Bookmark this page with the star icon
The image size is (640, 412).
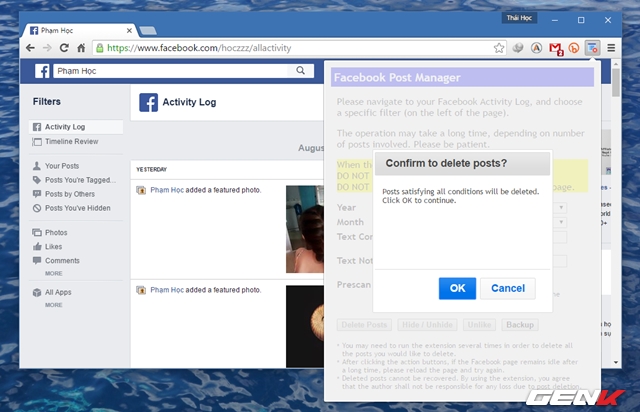[x=499, y=47]
